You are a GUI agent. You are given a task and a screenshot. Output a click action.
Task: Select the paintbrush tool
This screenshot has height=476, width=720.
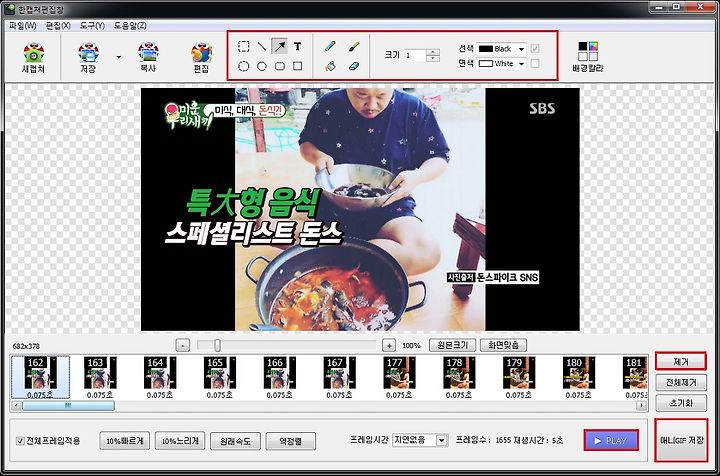coord(354,46)
